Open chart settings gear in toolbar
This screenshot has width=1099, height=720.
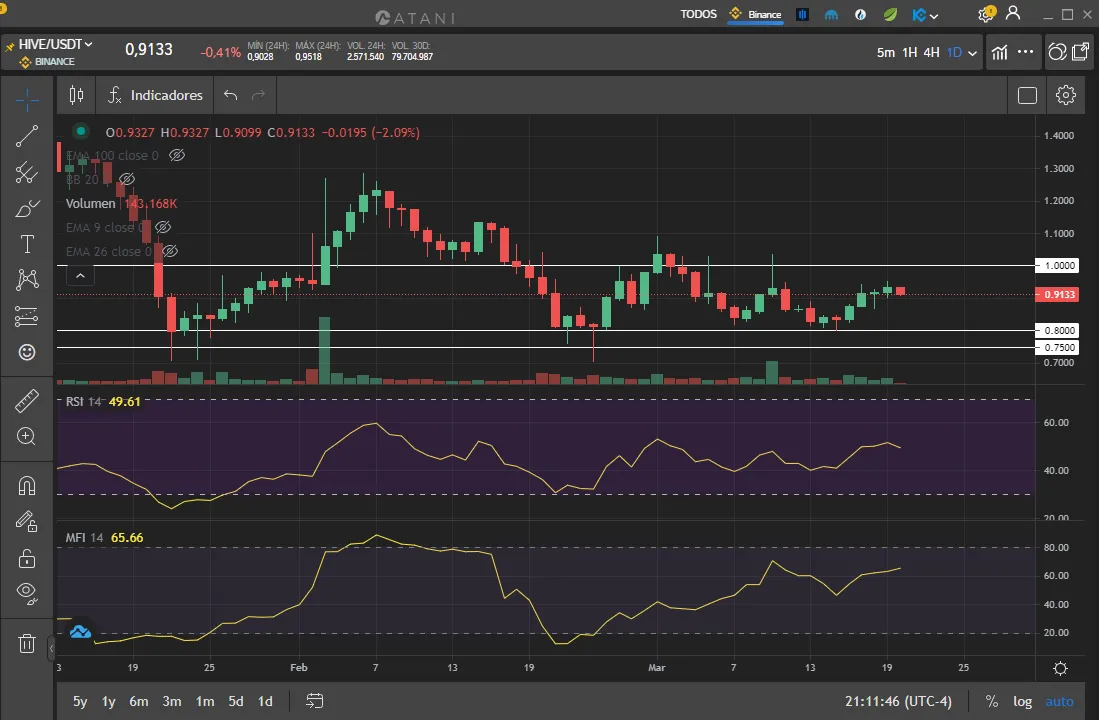coord(1066,95)
